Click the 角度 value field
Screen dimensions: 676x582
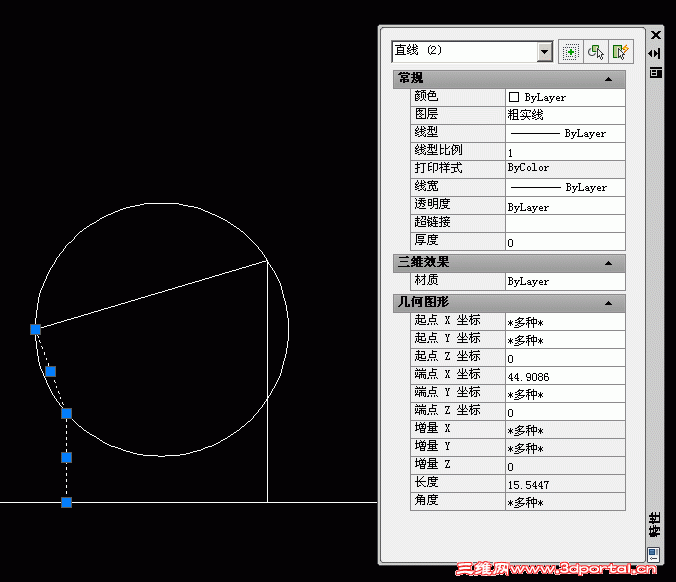[x=565, y=502]
